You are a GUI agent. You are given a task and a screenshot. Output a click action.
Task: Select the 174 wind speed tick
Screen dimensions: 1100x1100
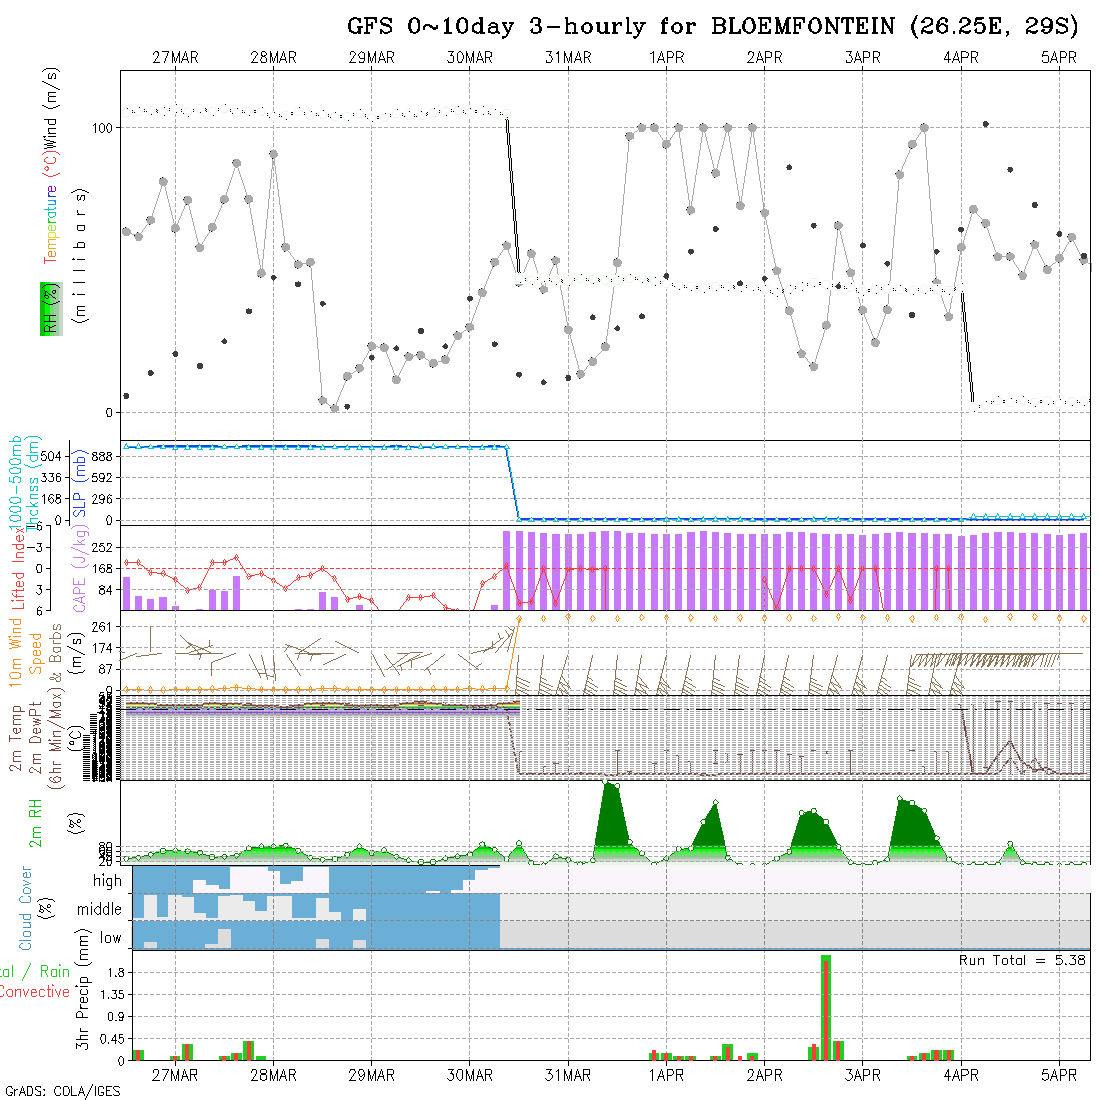pos(102,648)
